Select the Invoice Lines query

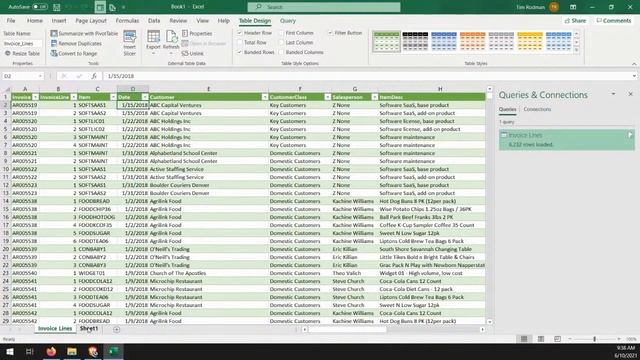[x=567, y=140]
